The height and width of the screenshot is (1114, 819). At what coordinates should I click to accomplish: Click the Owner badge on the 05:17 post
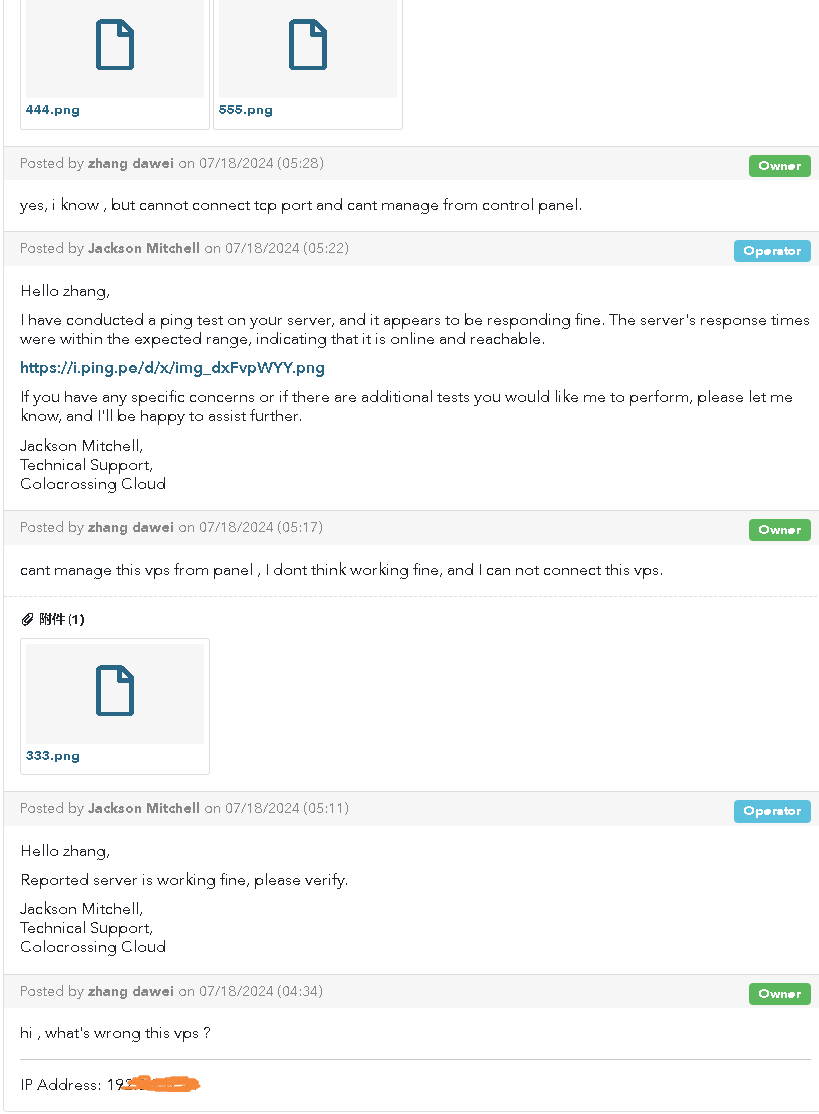click(779, 530)
